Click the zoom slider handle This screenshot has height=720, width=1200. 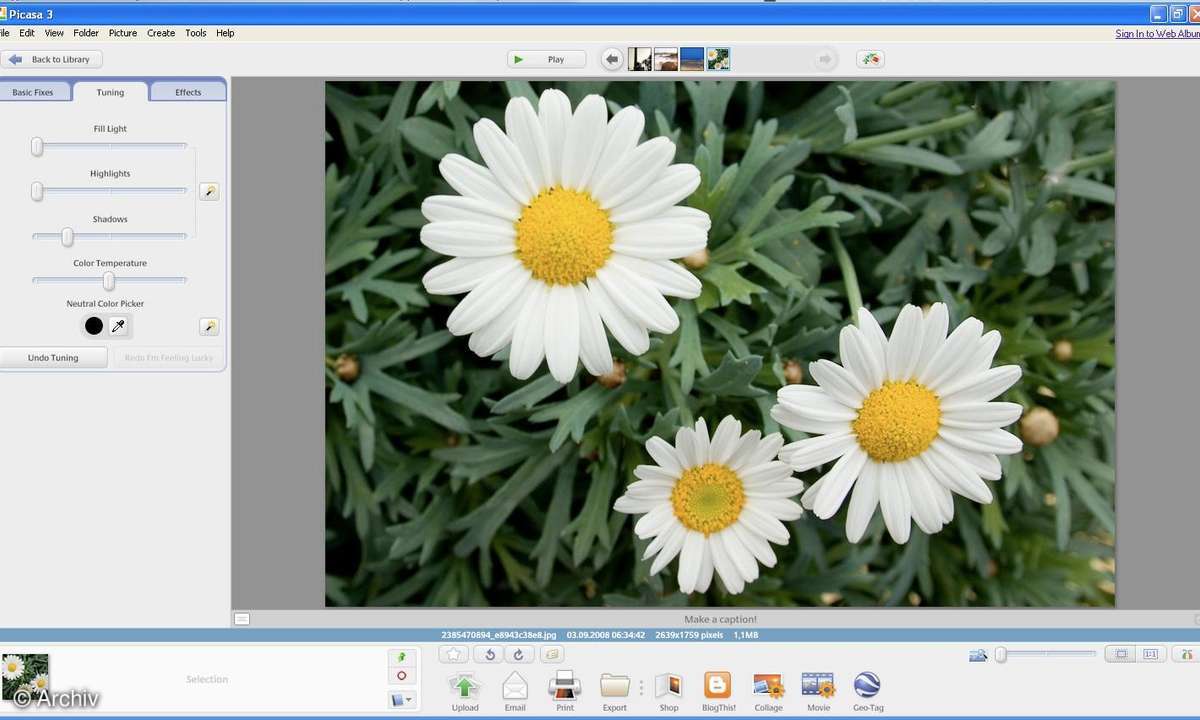1000,654
